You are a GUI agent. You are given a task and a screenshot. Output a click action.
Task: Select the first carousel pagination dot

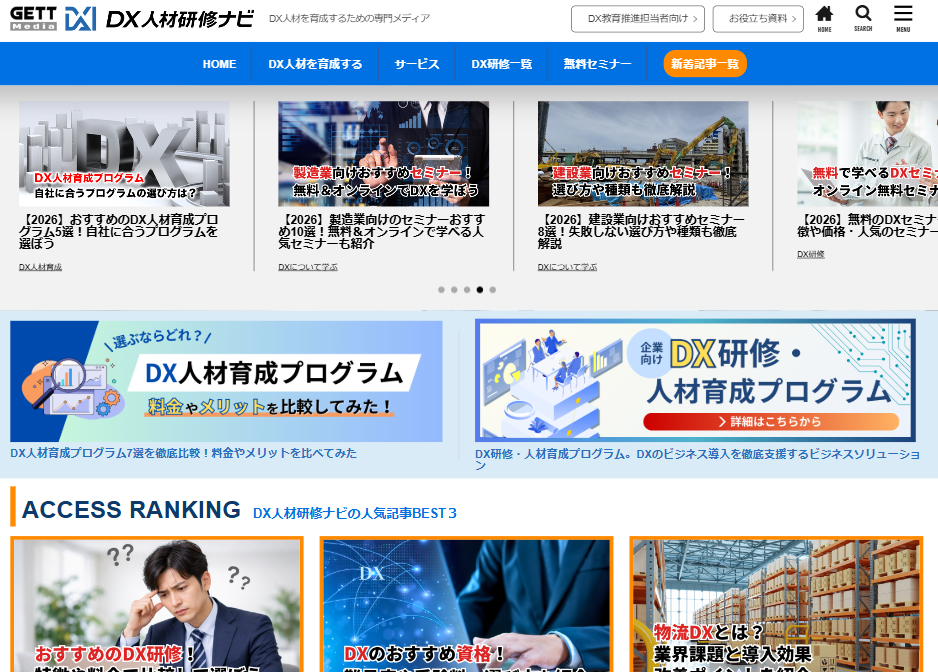pyautogui.click(x=441, y=290)
